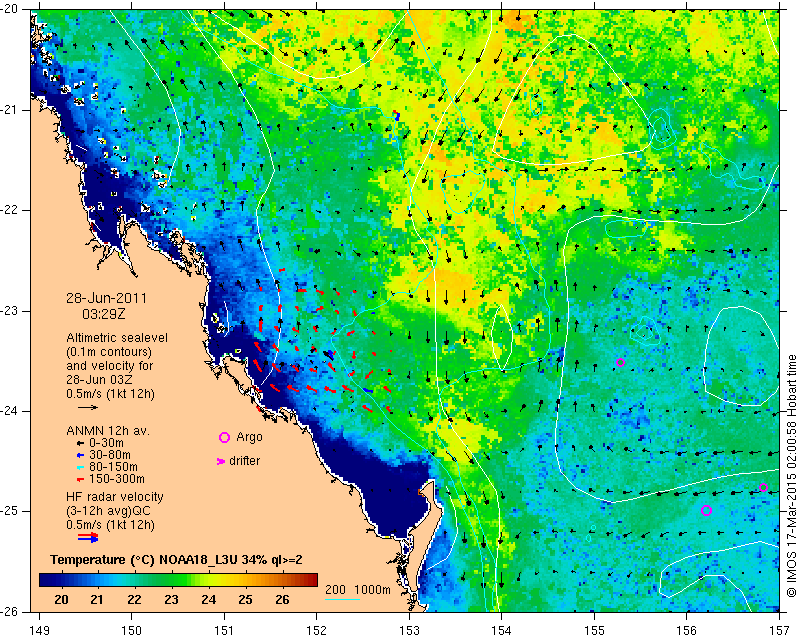Click colorbar tick label 21

[97, 600]
